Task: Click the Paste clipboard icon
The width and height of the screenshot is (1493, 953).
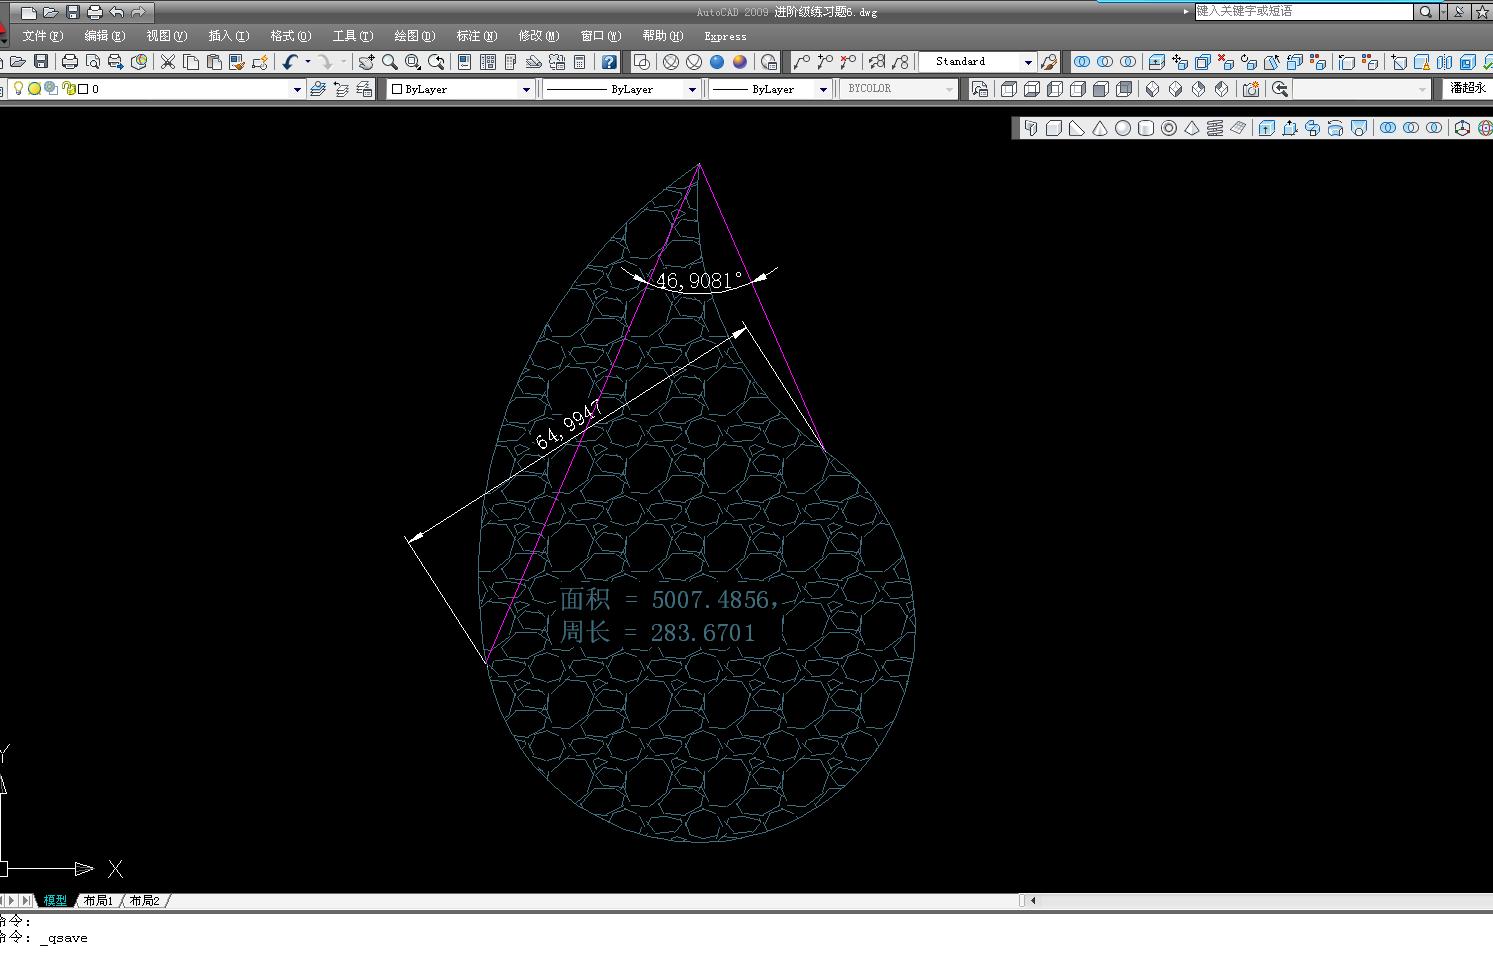Action: [214, 62]
